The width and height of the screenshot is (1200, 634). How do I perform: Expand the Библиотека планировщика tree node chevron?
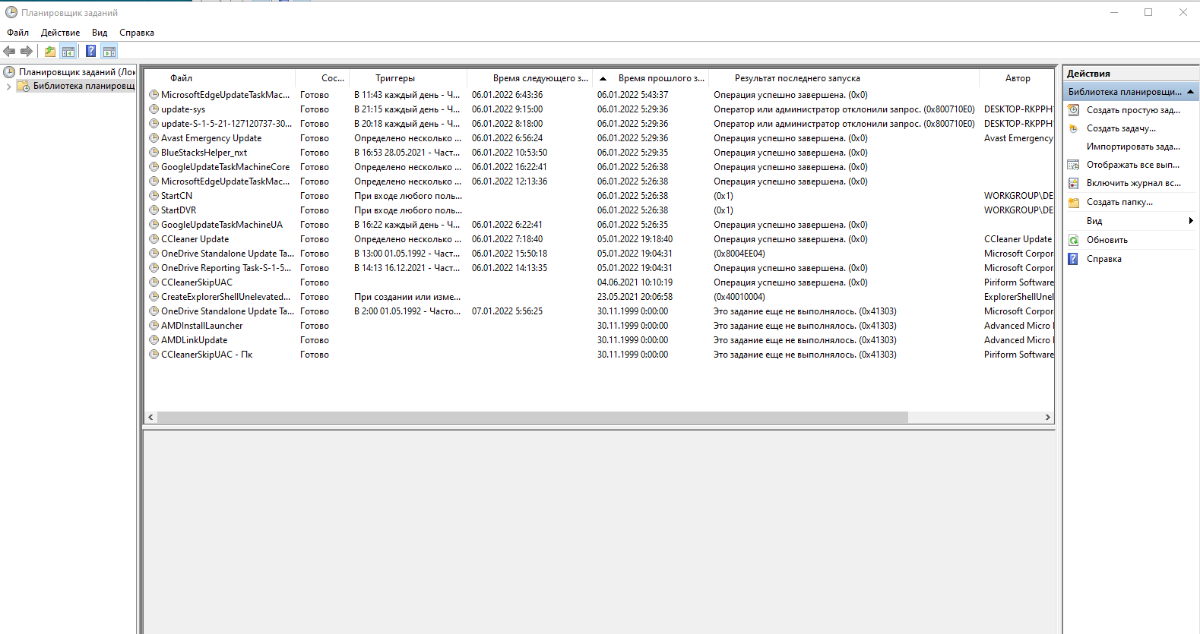9,86
